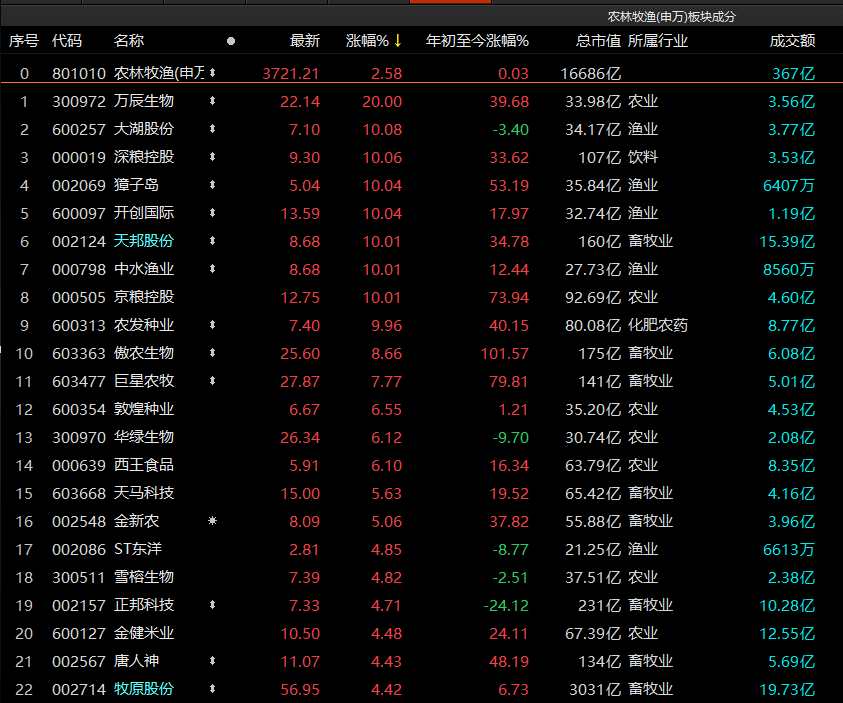Sort by the 名称 column header

(x=128, y=40)
